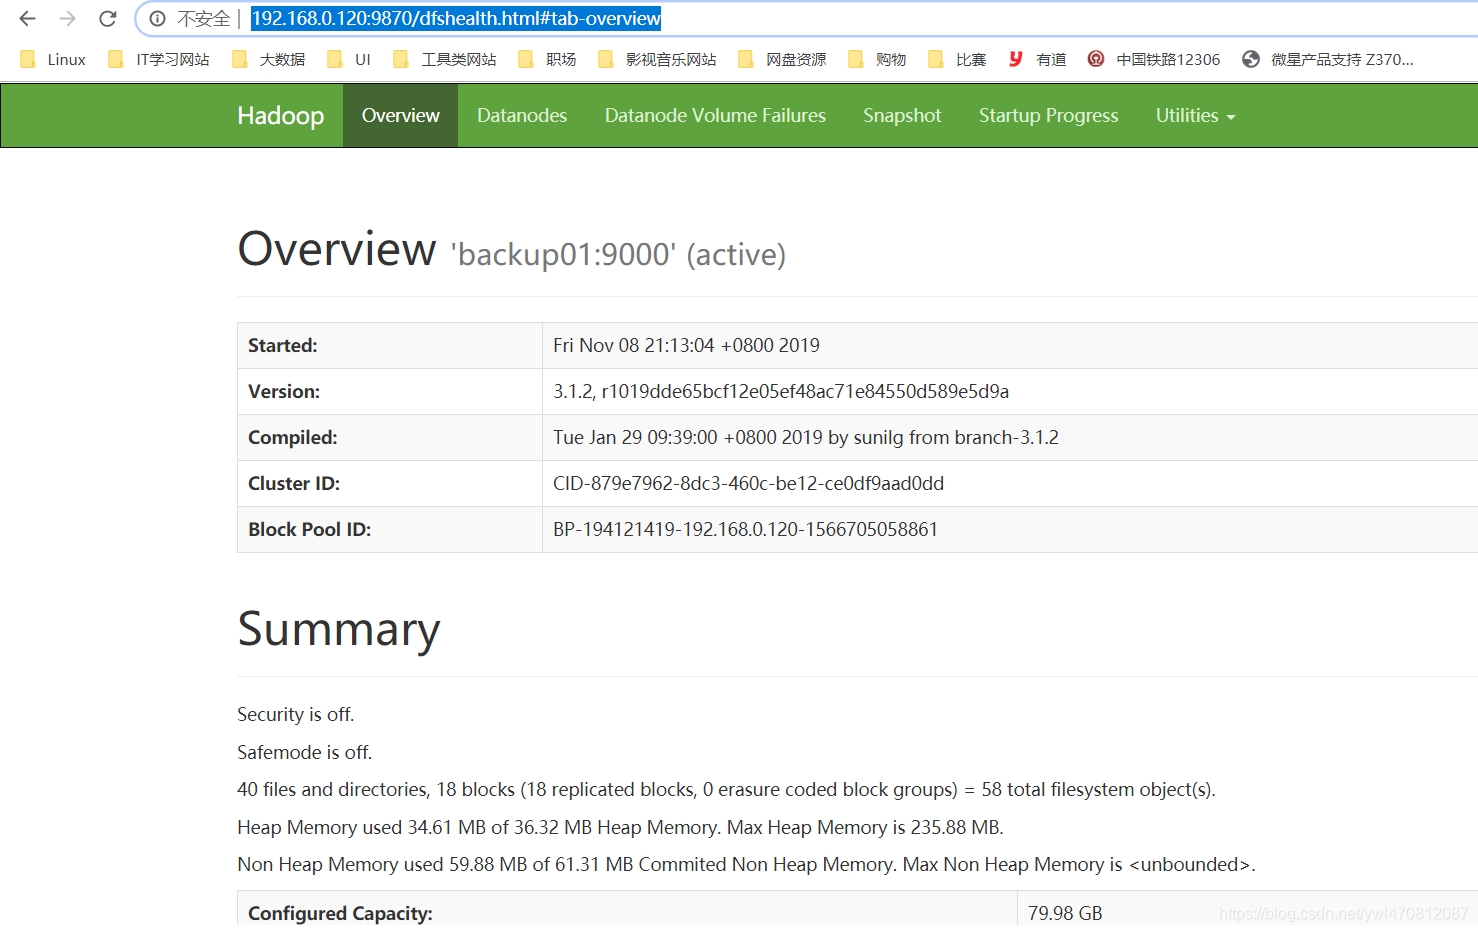Open the 中国铁路12306 bookmark
Screen dimensions: 1478x932
[x=1154, y=59]
